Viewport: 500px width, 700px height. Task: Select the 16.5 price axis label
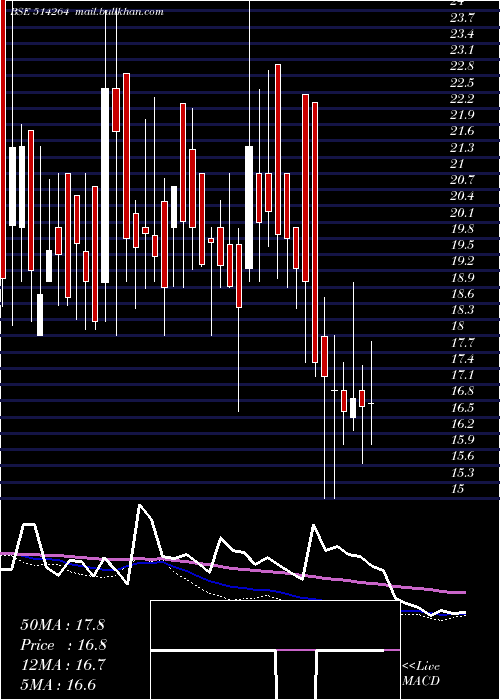(462, 407)
